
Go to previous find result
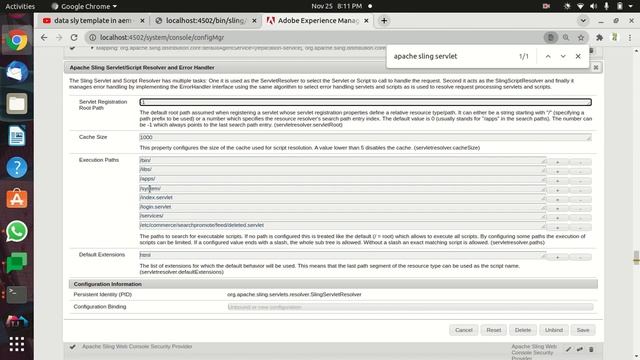pos(548,56)
